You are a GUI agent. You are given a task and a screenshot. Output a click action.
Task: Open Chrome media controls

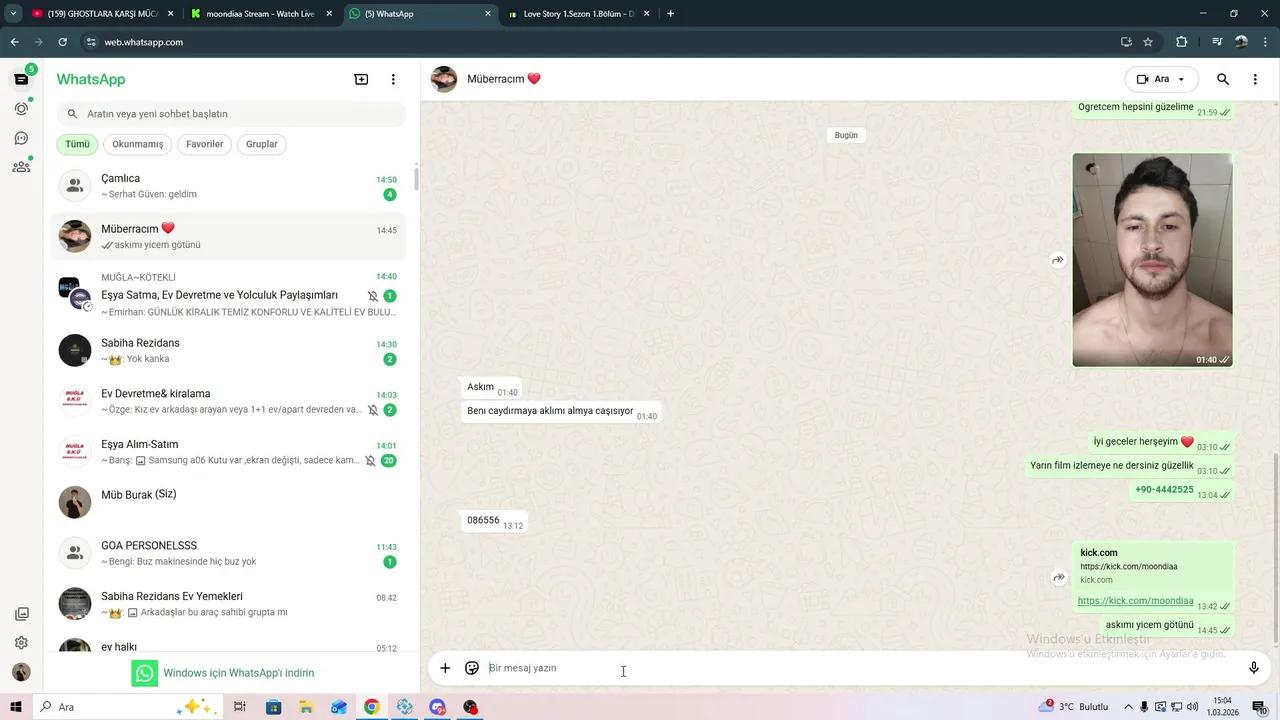click(1217, 42)
